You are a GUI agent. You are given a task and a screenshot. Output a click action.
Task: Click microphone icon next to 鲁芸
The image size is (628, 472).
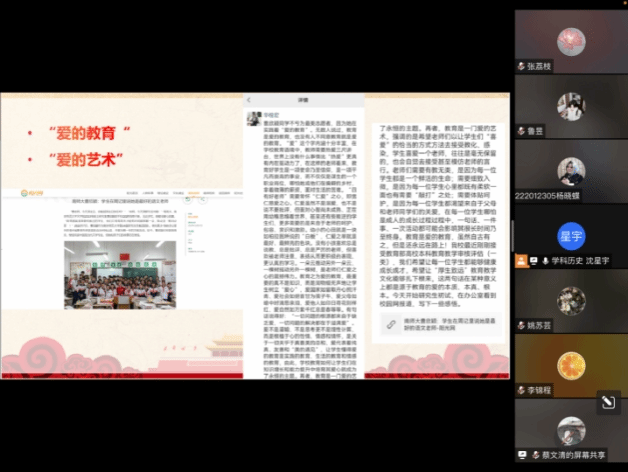[521, 131]
